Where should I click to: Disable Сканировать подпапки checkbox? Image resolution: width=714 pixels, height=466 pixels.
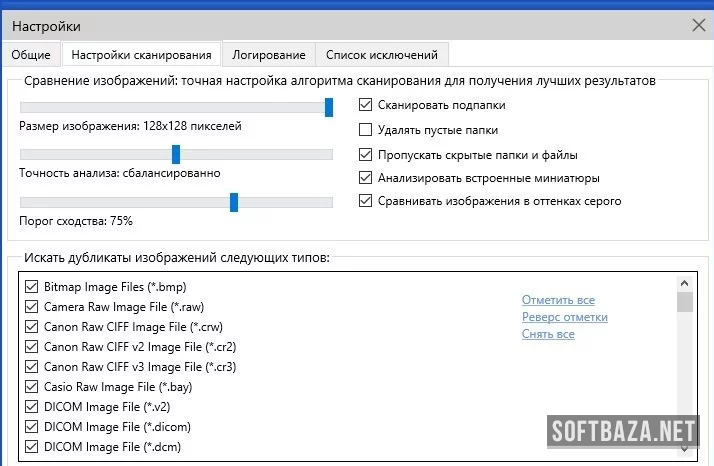[366, 105]
